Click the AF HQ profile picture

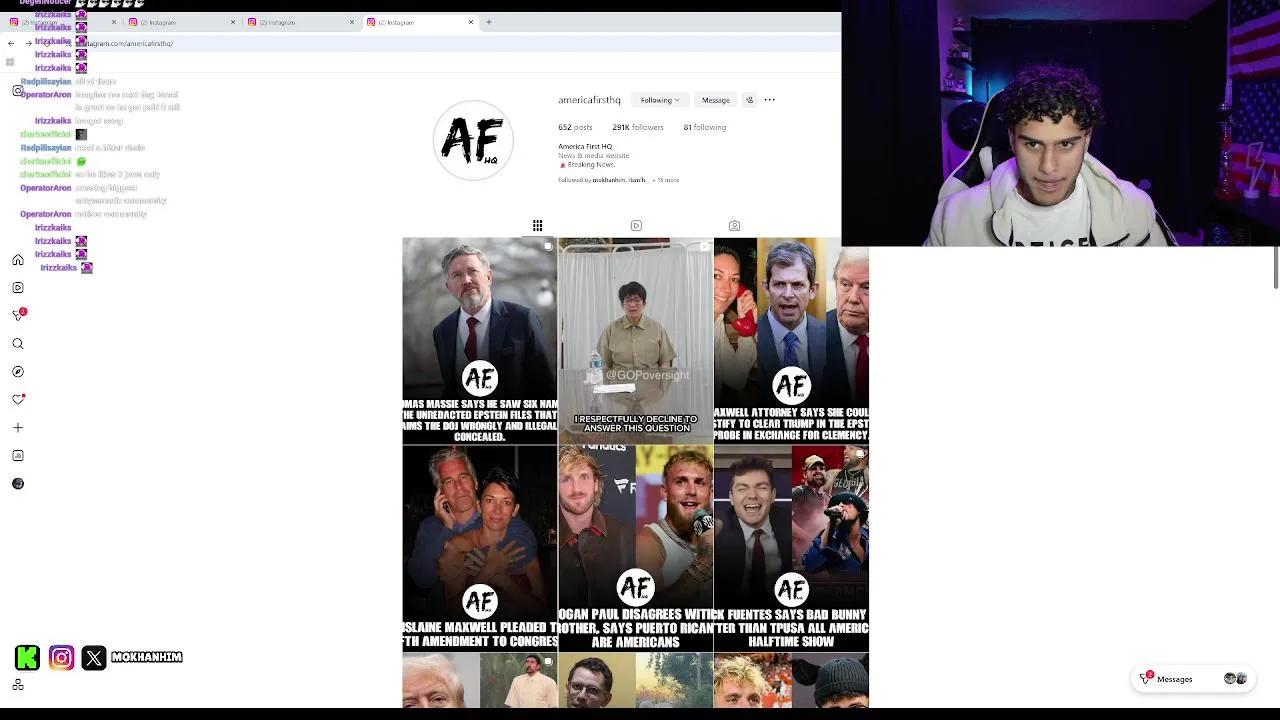(473, 141)
